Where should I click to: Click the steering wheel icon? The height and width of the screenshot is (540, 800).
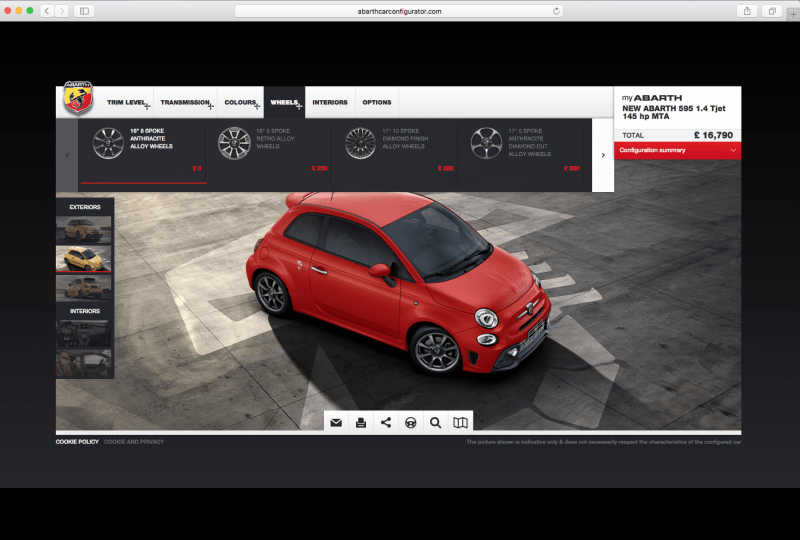411,423
